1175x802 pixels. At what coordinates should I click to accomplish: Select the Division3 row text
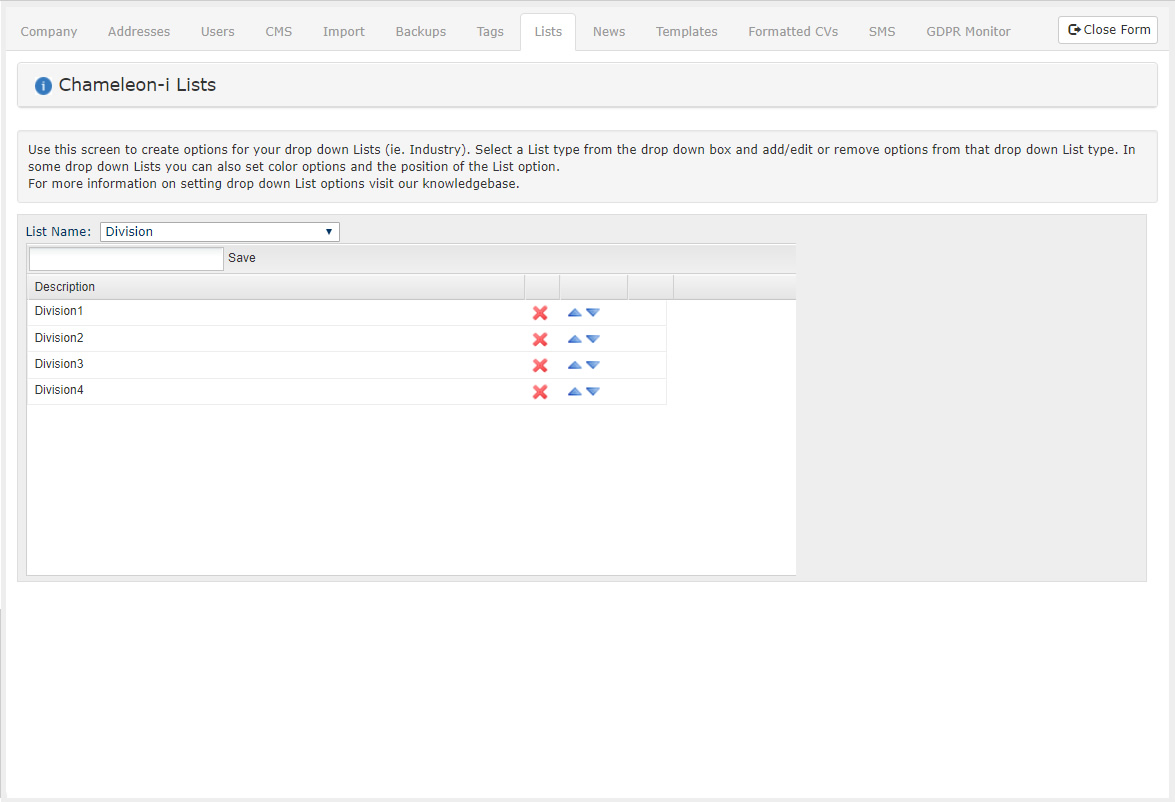pyautogui.click(x=58, y=364)
